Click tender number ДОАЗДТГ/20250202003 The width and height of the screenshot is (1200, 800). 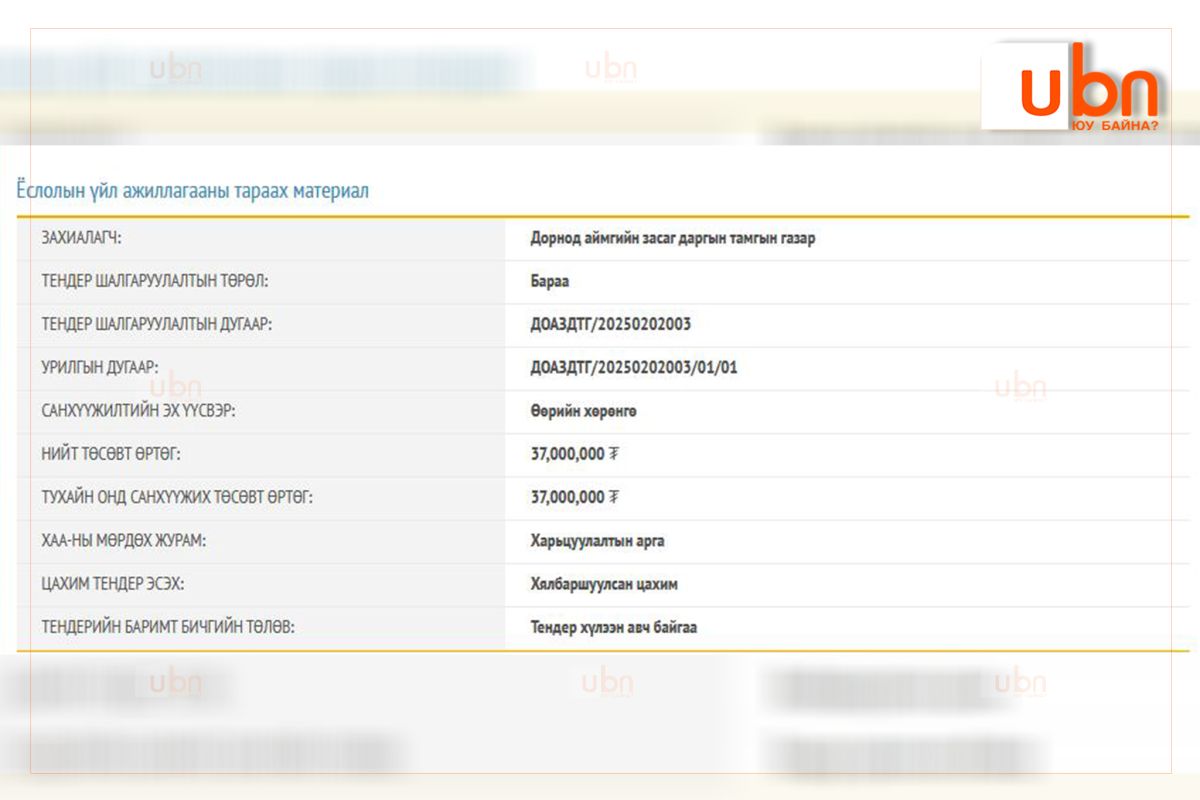(x=610, y=325)
